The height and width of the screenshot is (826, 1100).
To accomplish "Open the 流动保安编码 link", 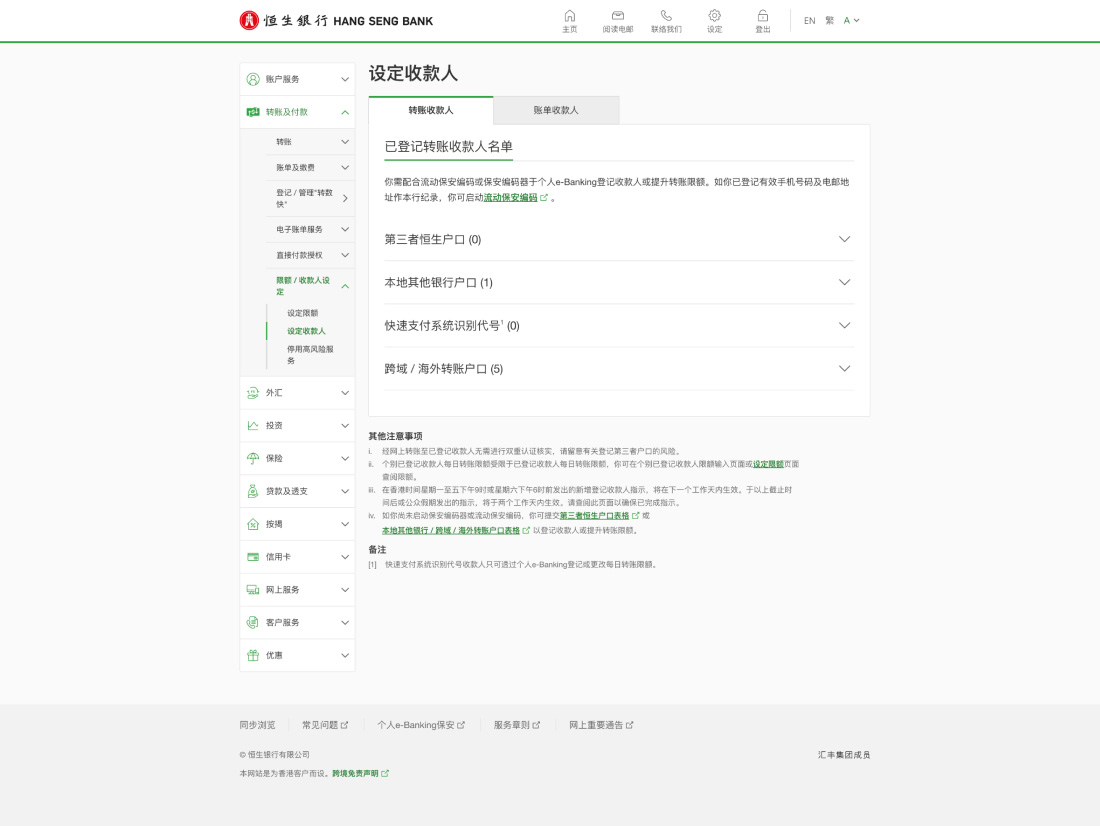I will tap(511, 198).
